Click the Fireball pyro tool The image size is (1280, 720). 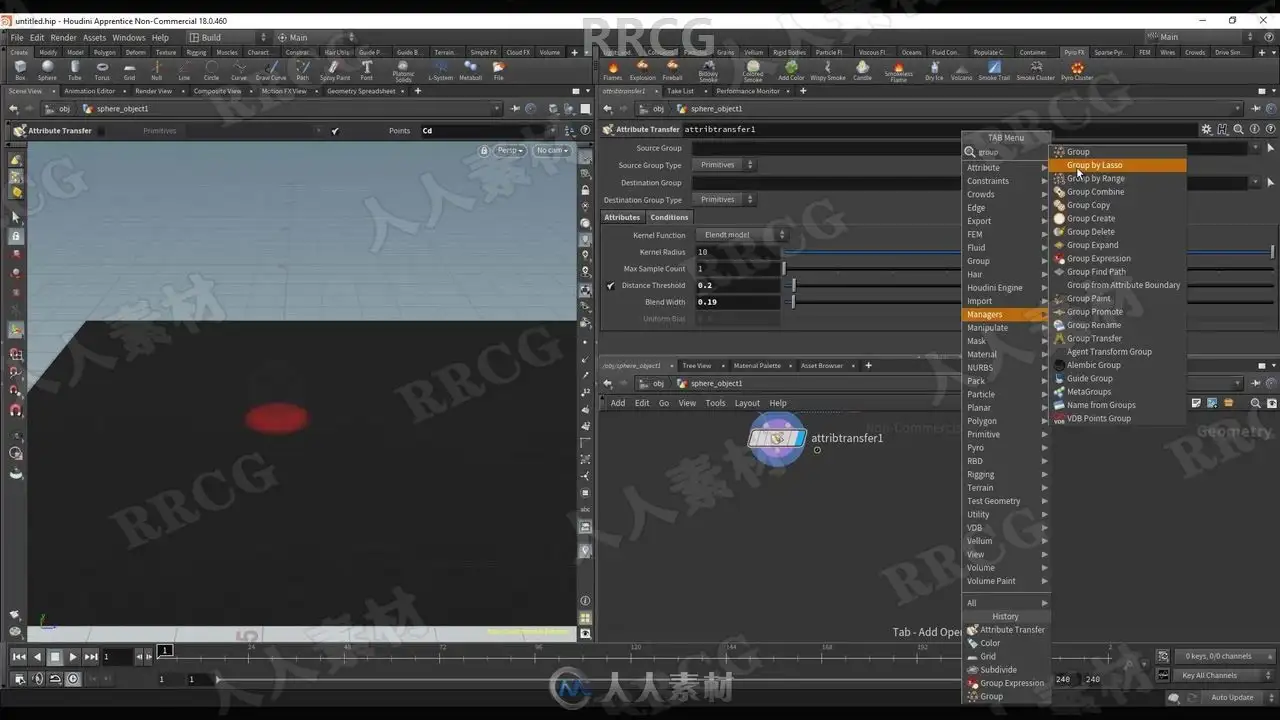click(672, 70)
